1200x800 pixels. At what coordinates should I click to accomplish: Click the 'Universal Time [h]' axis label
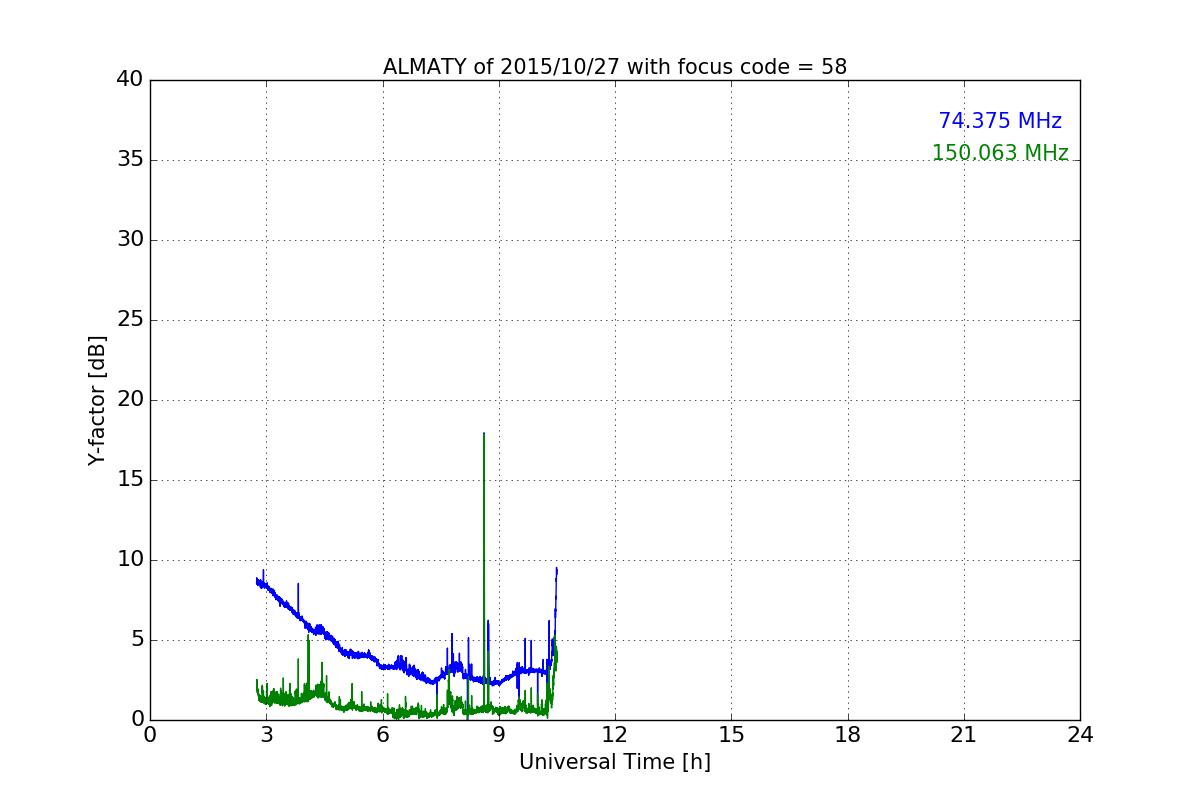(615, 762)
